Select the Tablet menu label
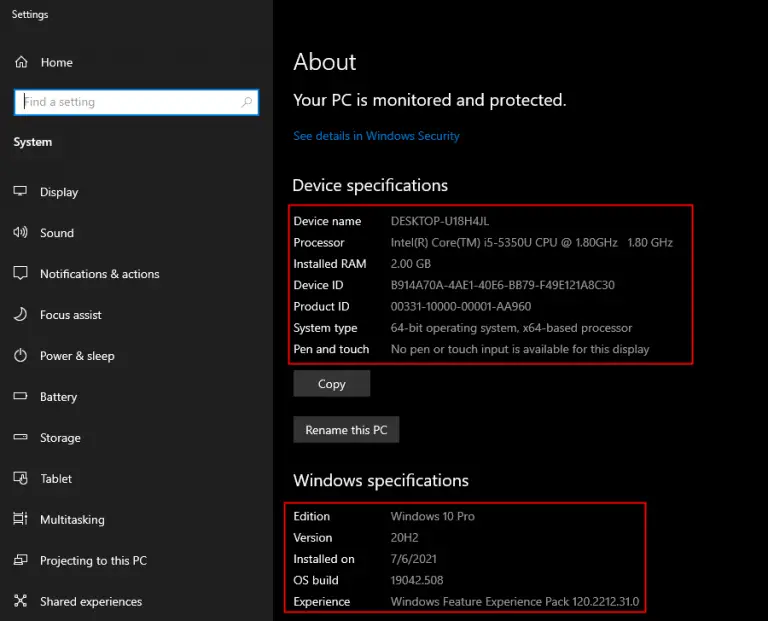The image size is (768, 621). pos(56,478)
